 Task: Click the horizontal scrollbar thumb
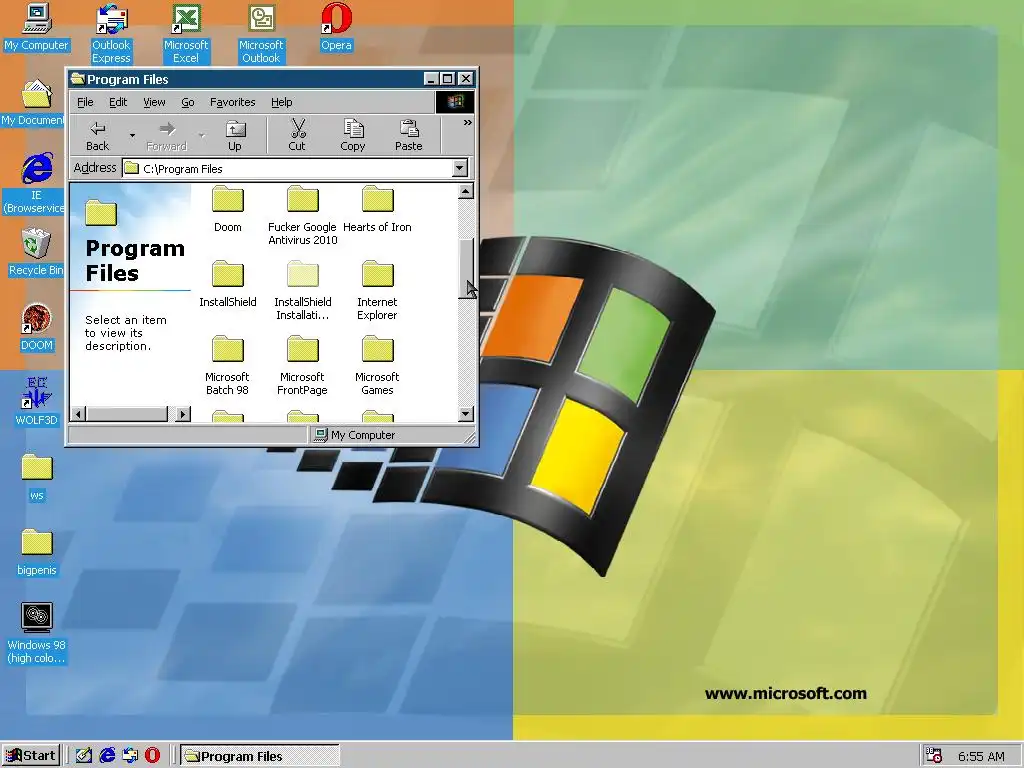(x=127, y=413)
